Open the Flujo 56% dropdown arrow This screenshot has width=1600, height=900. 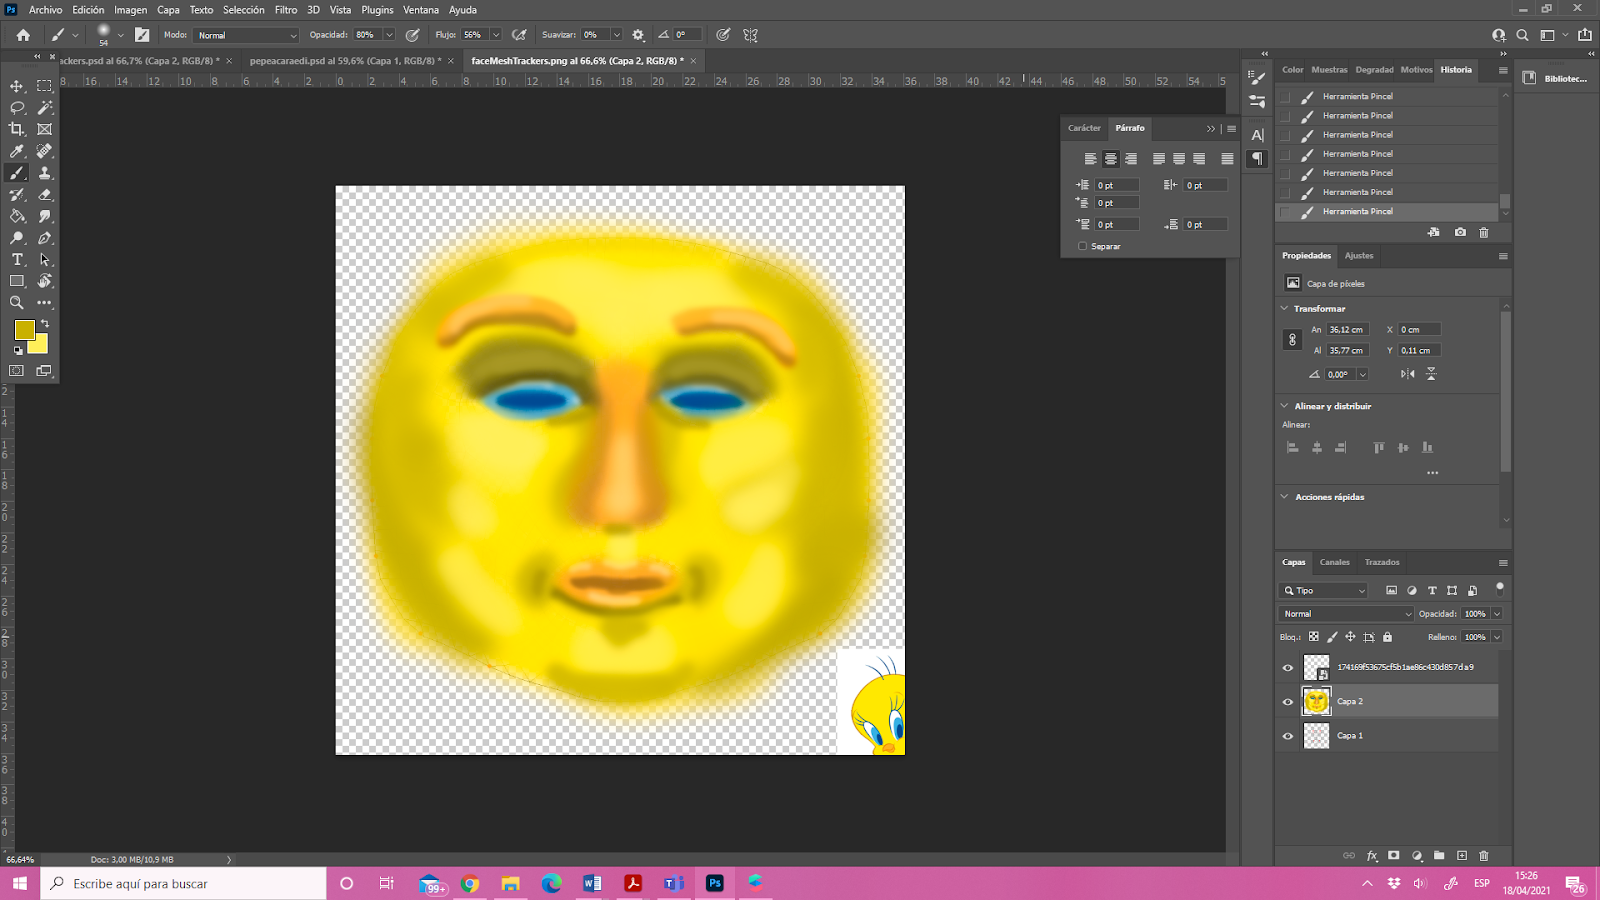(496, 35)
